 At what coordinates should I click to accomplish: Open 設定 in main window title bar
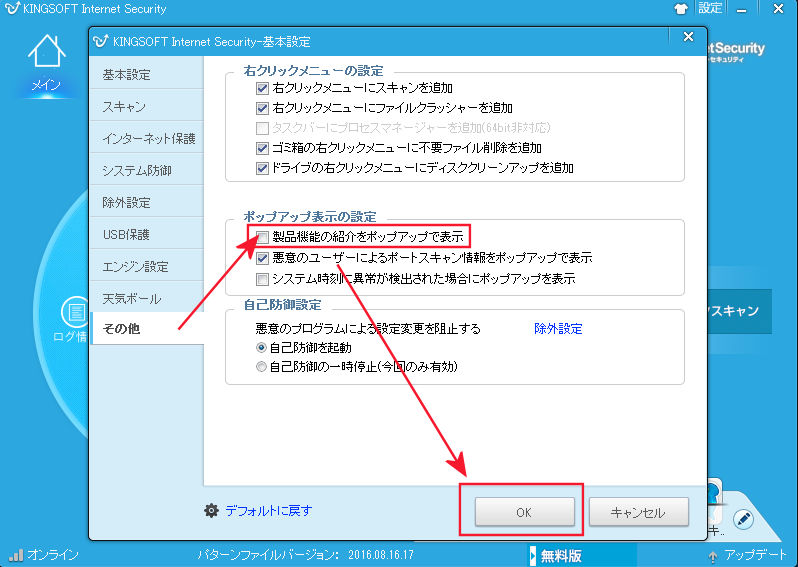click(710, 8)
